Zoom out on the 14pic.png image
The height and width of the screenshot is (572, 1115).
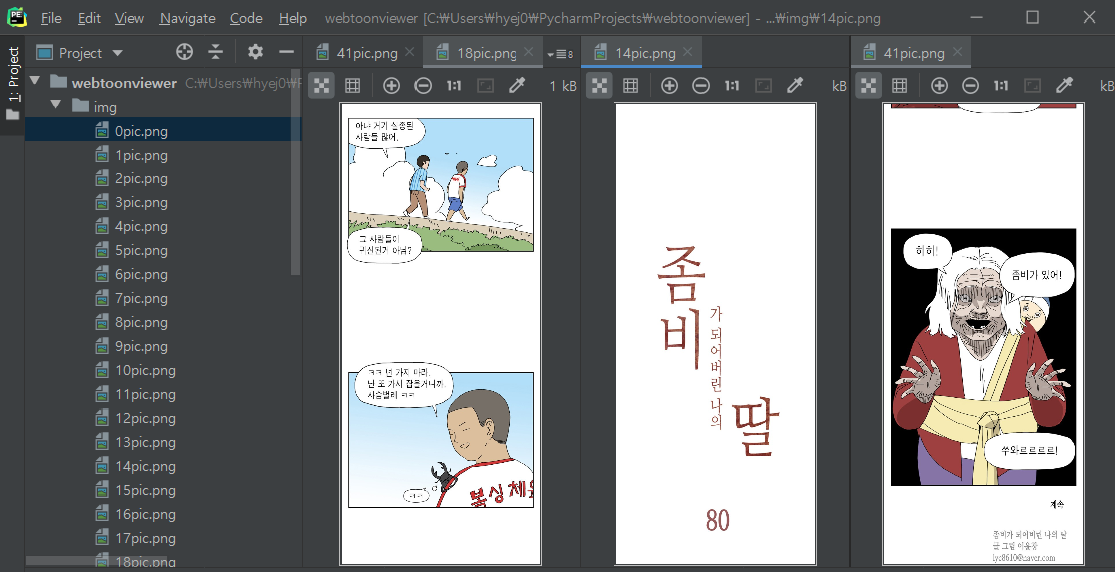701,86
